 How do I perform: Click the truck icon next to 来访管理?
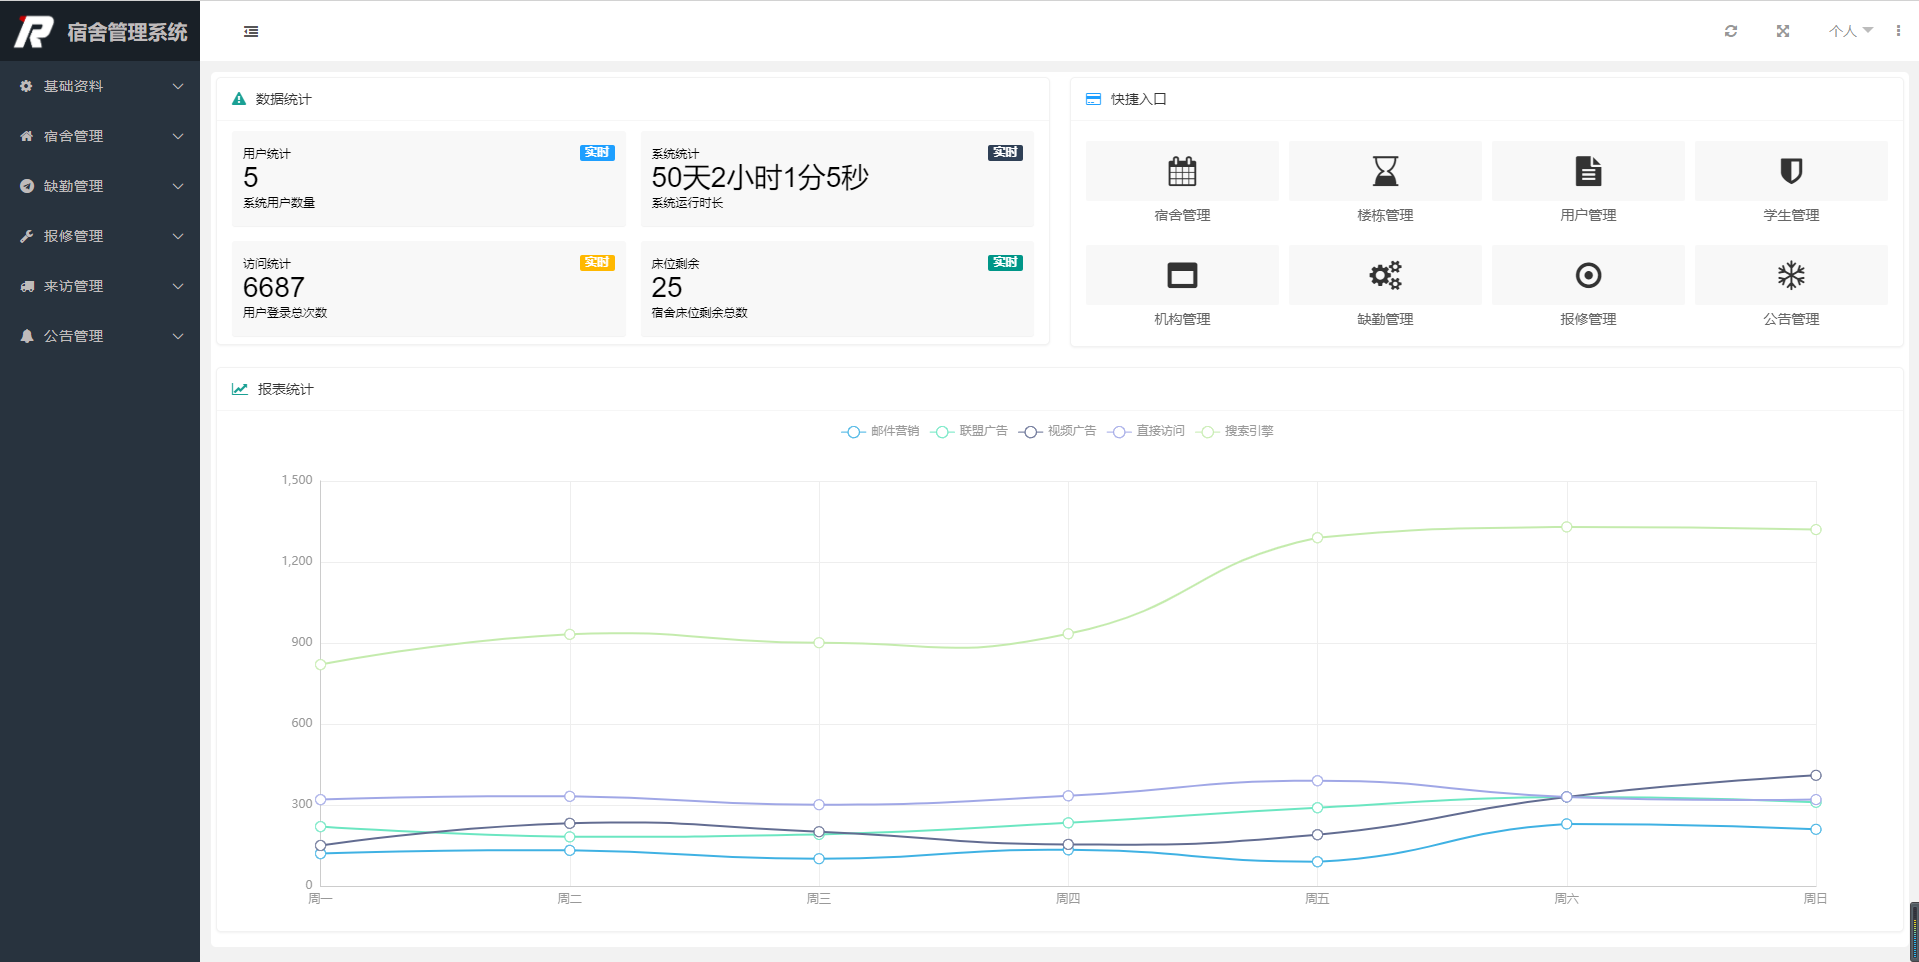27,286
